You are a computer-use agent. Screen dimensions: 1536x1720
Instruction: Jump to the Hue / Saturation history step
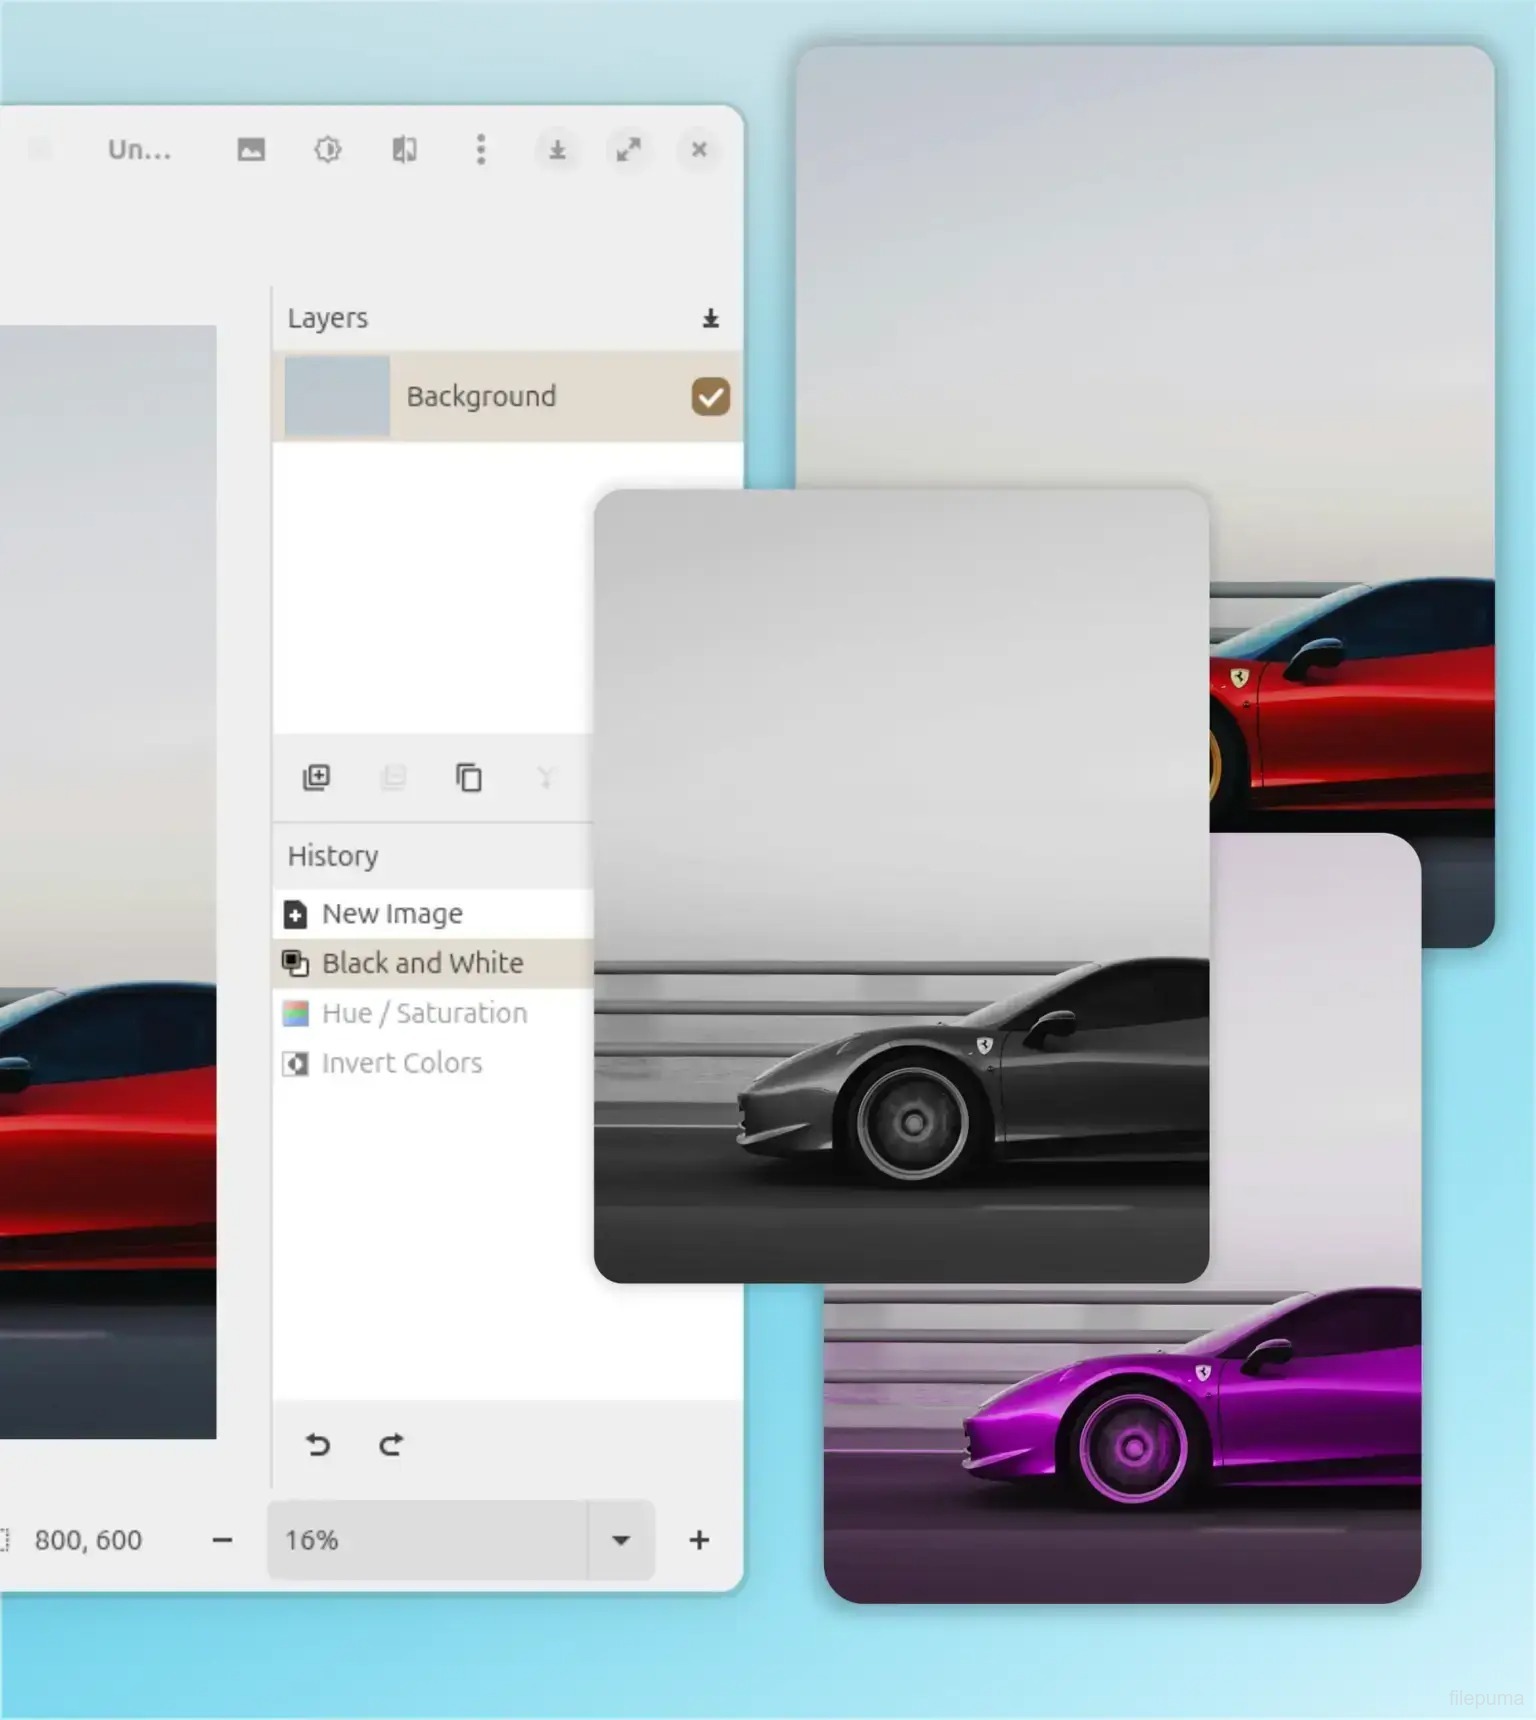424,1013
